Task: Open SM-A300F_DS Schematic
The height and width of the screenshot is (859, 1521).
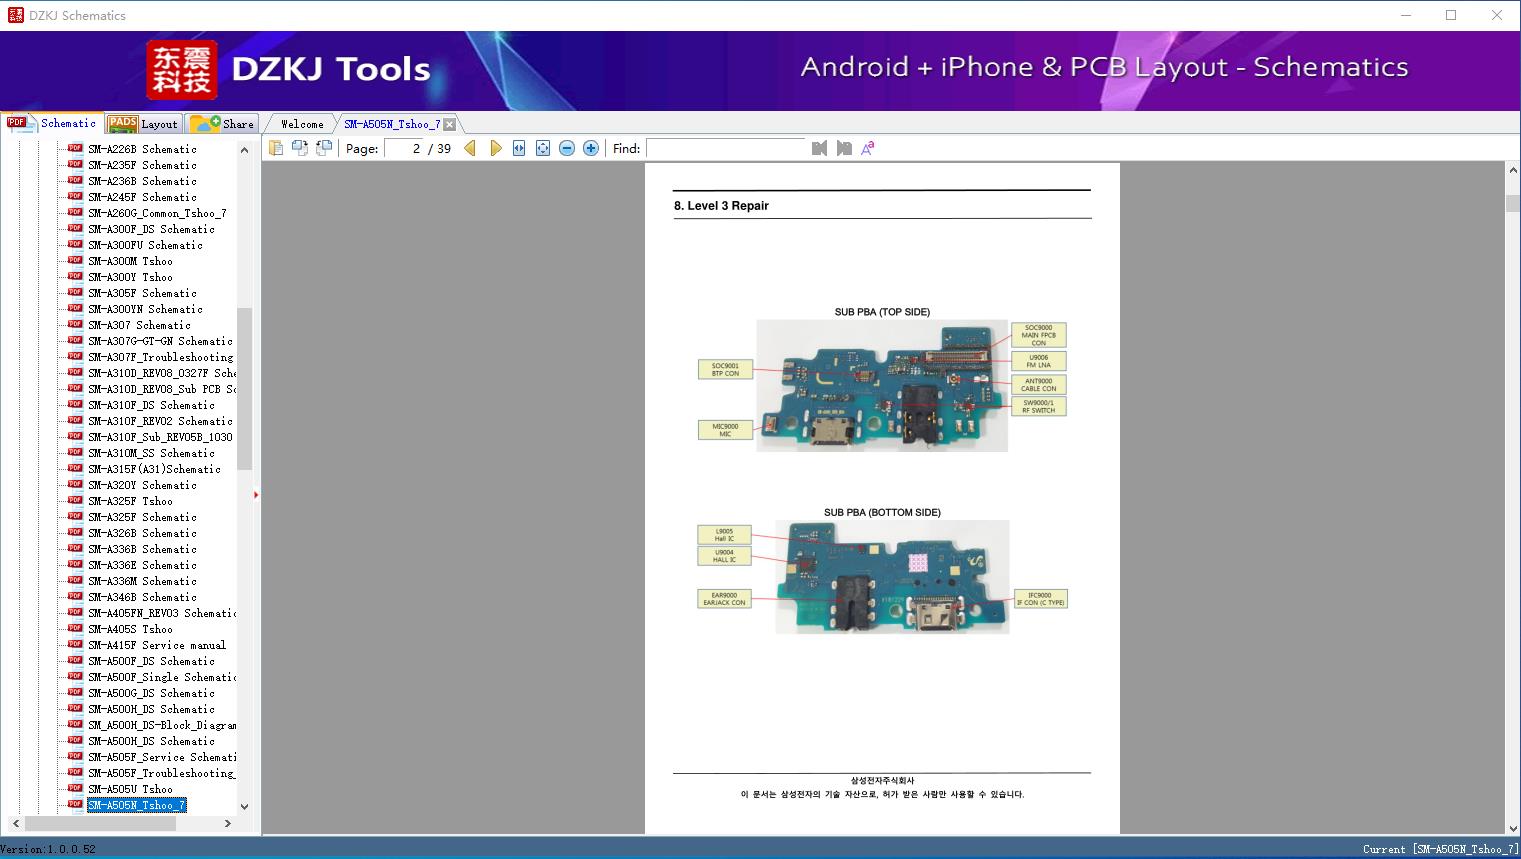Action: coord(151,229)
